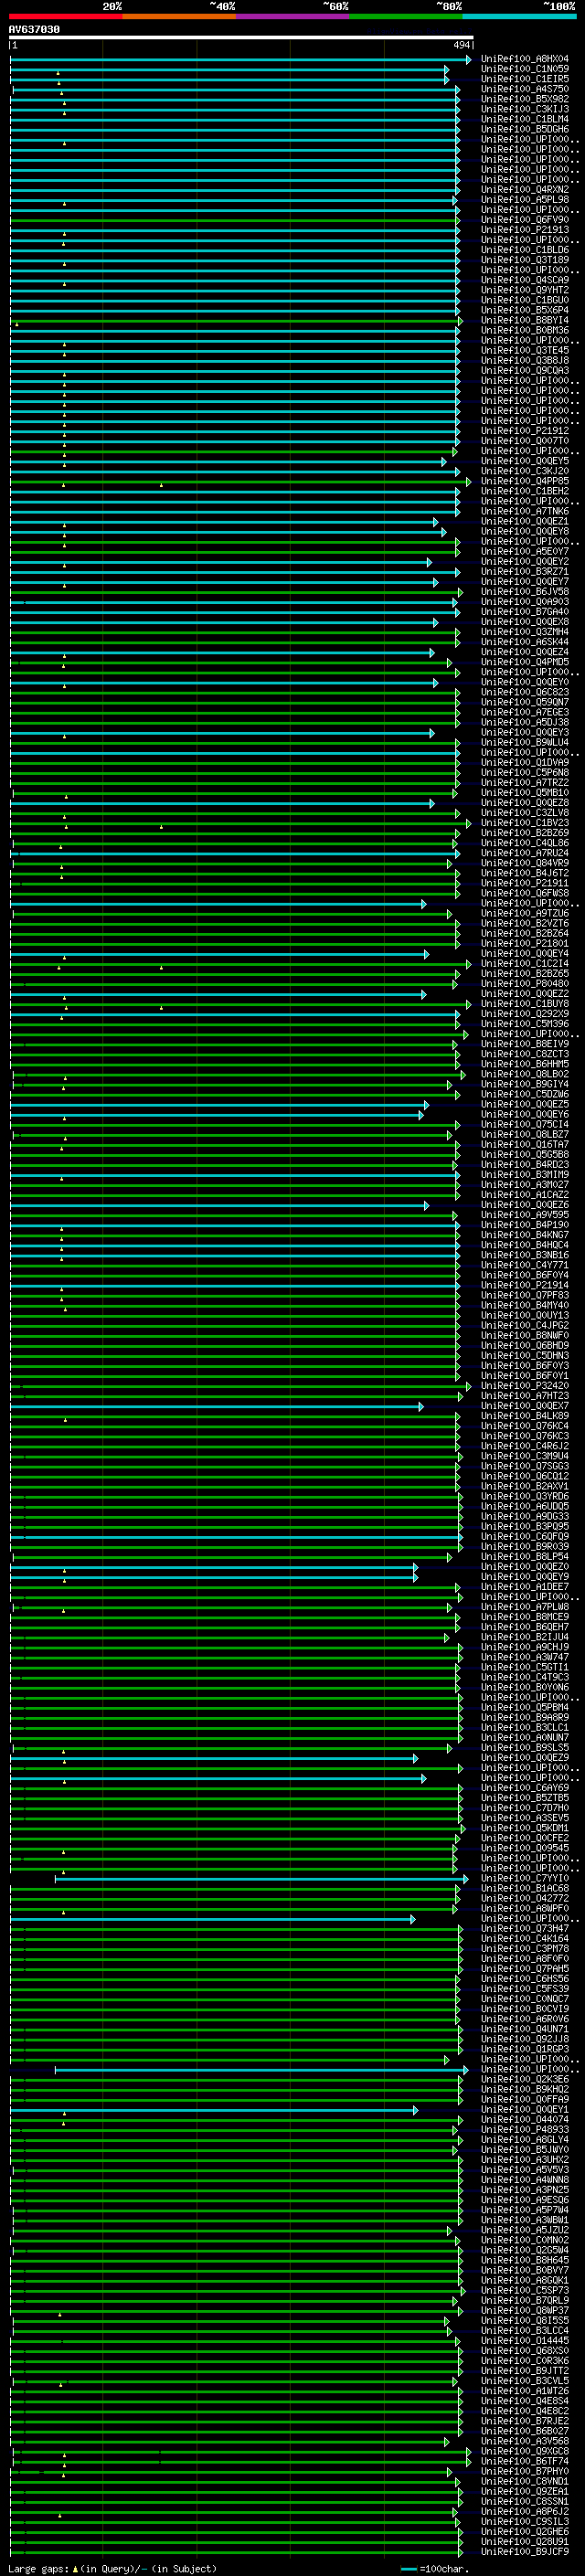The width and height of the screenshot is (585, 2576).
Task: Select the UniRef100_B2AXV1 label
Action: pyautogui.click(x=524, y=1487)
